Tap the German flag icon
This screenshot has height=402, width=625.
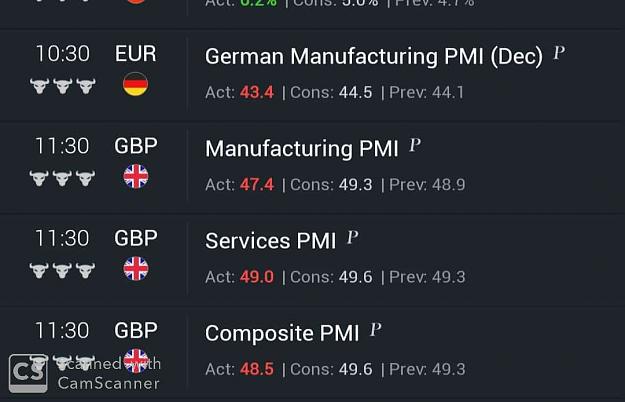pyautogui.click(x=136, y=84)
